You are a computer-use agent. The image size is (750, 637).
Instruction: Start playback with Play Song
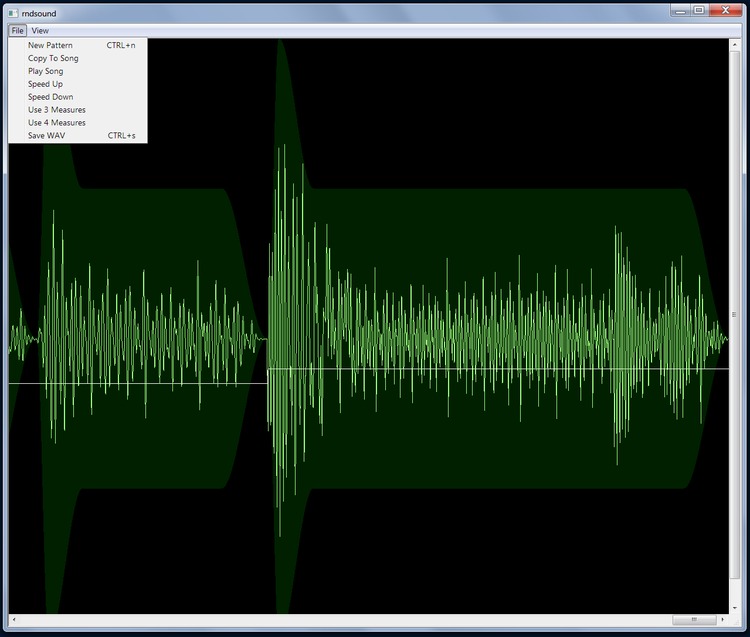click(x=45, y=71)
